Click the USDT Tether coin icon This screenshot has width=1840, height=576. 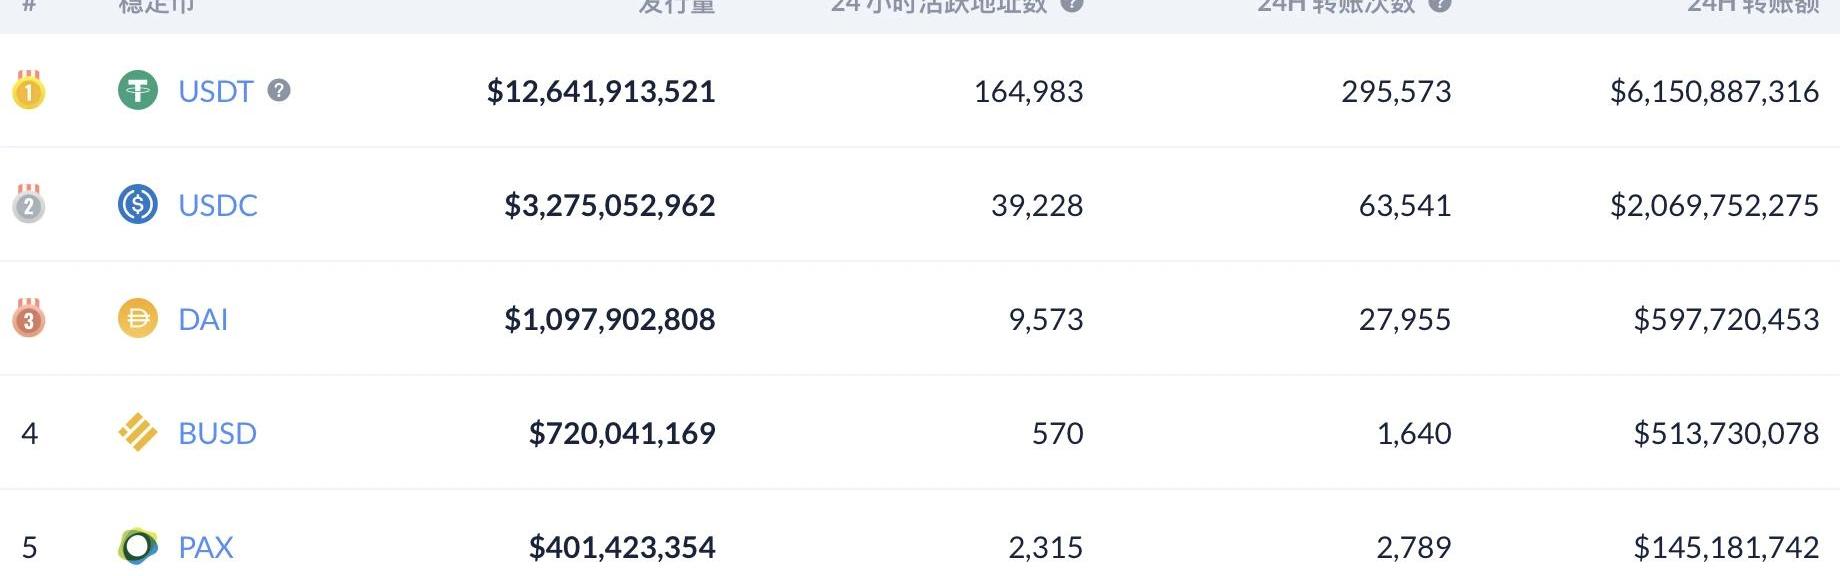tap(138, 91)
